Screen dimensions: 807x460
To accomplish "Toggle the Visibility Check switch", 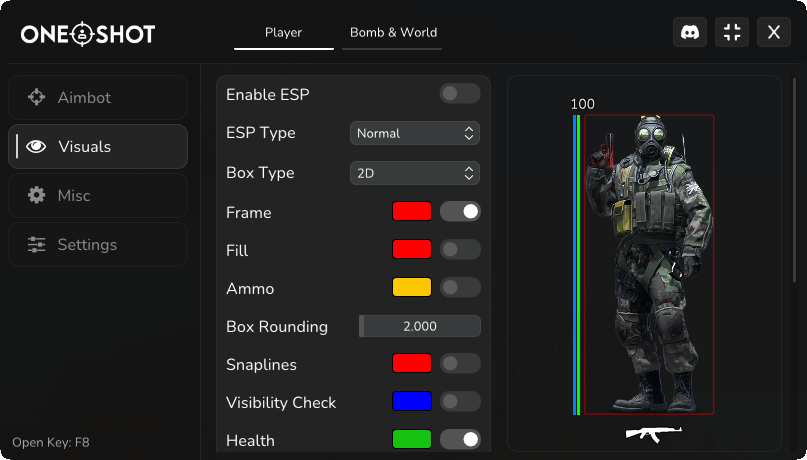I will click(x=460, y=401).
